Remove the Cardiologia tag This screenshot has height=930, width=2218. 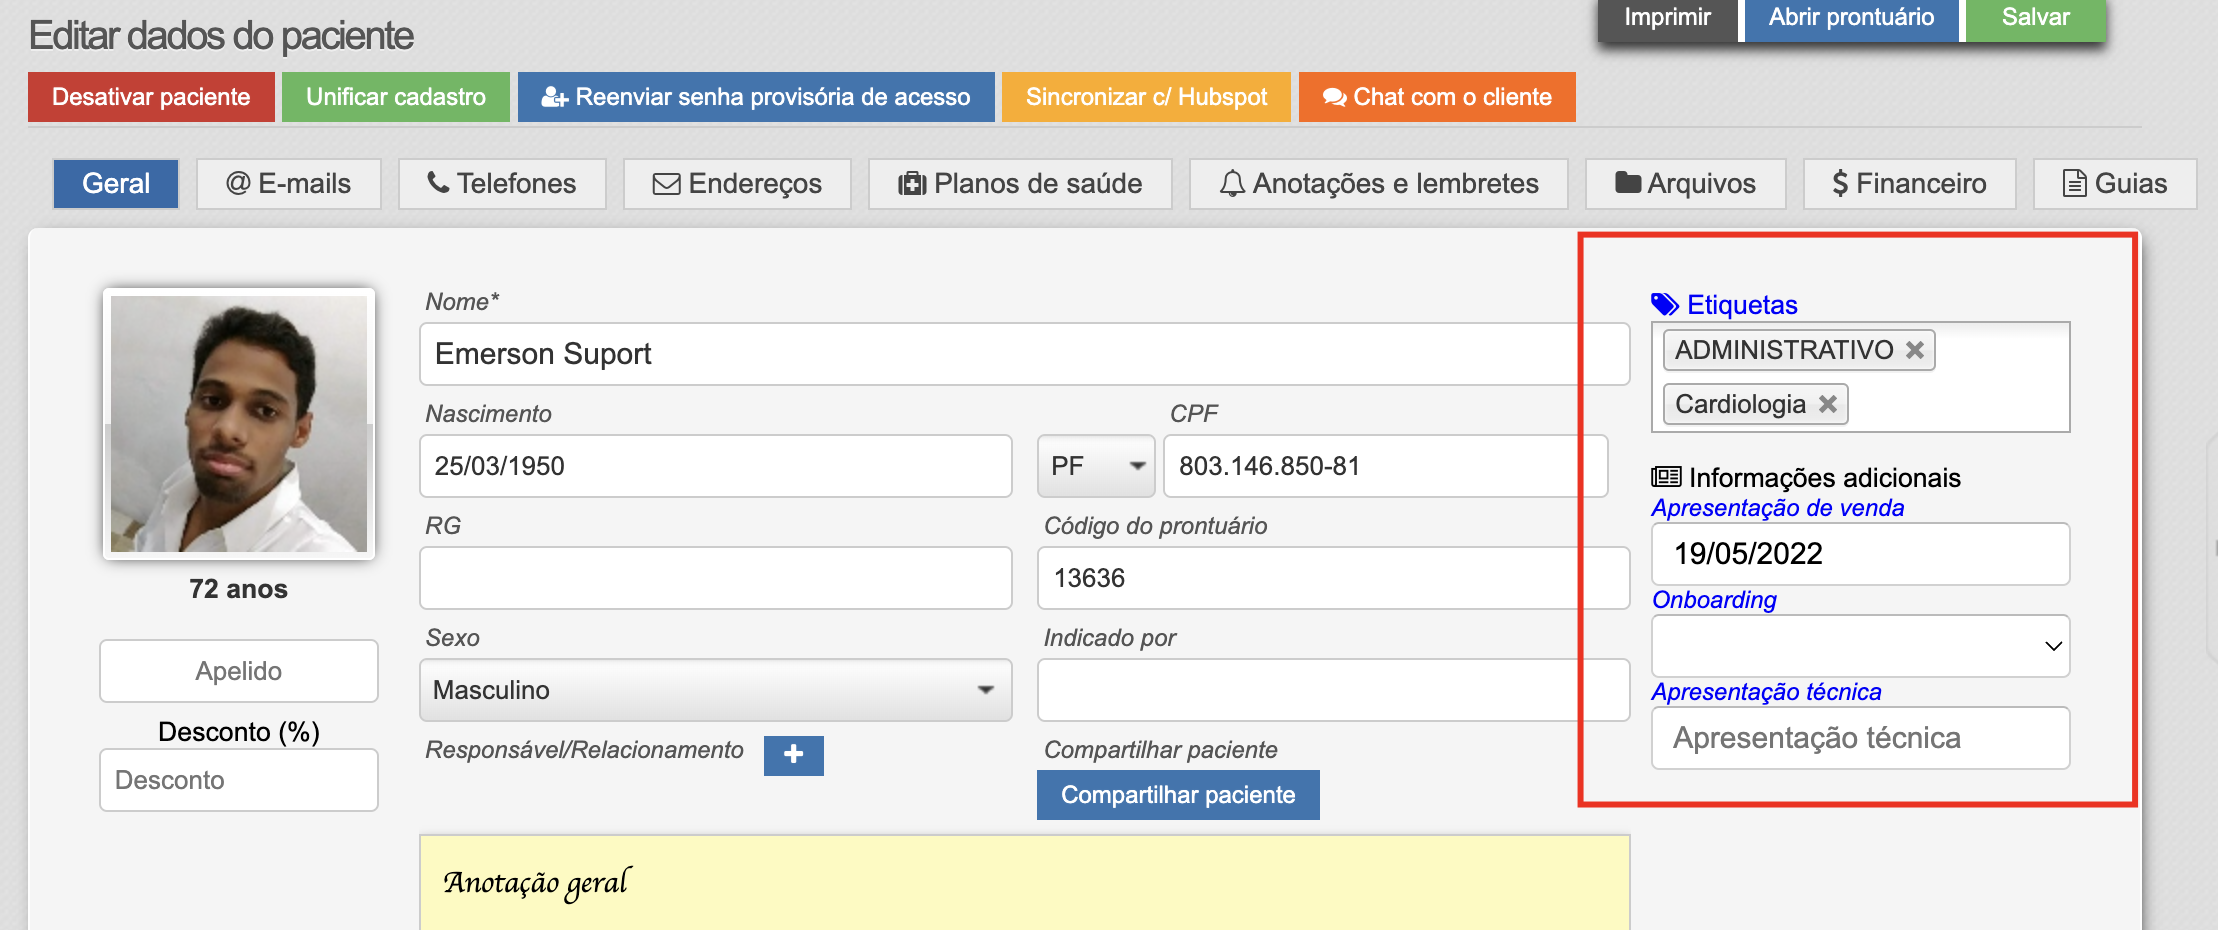pos(1827,404)
